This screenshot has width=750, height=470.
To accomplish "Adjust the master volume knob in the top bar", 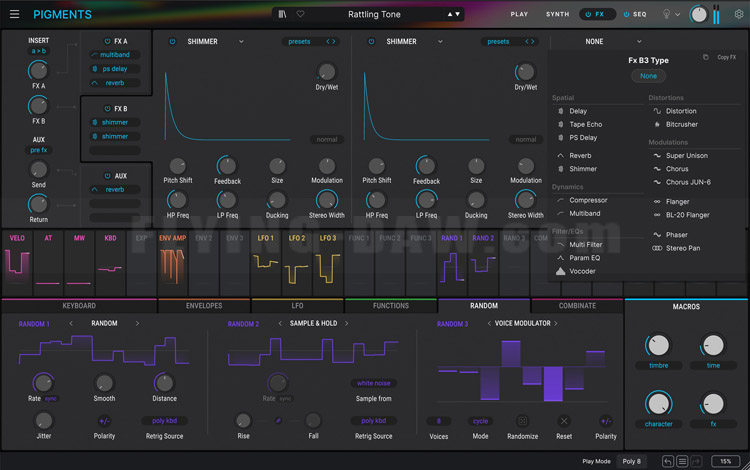I will [699, 14].
